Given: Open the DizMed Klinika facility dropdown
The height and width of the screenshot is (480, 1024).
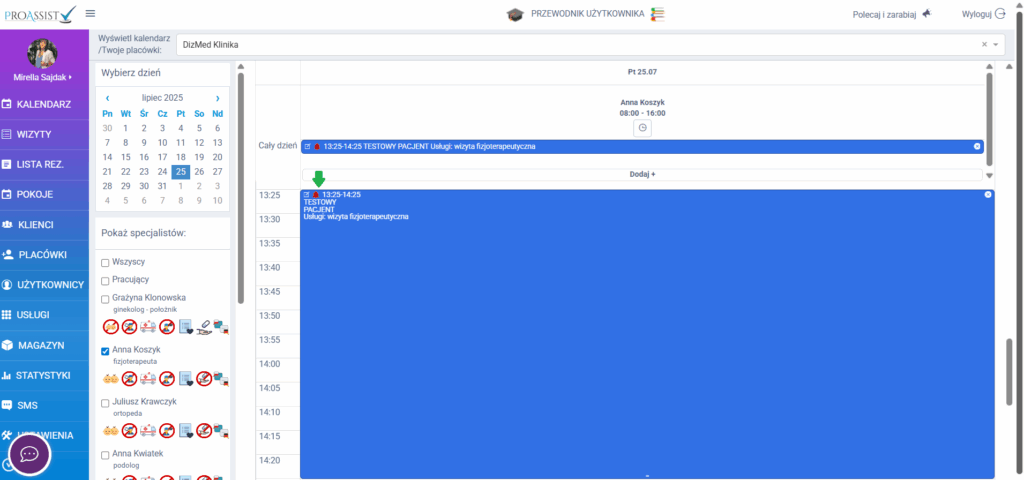Looking at the screenshot, I should coord(995,45).
